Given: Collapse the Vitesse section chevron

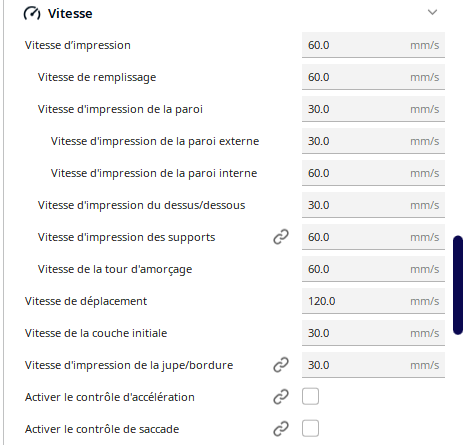Looking at the screenshot, I should pos(432,13).
